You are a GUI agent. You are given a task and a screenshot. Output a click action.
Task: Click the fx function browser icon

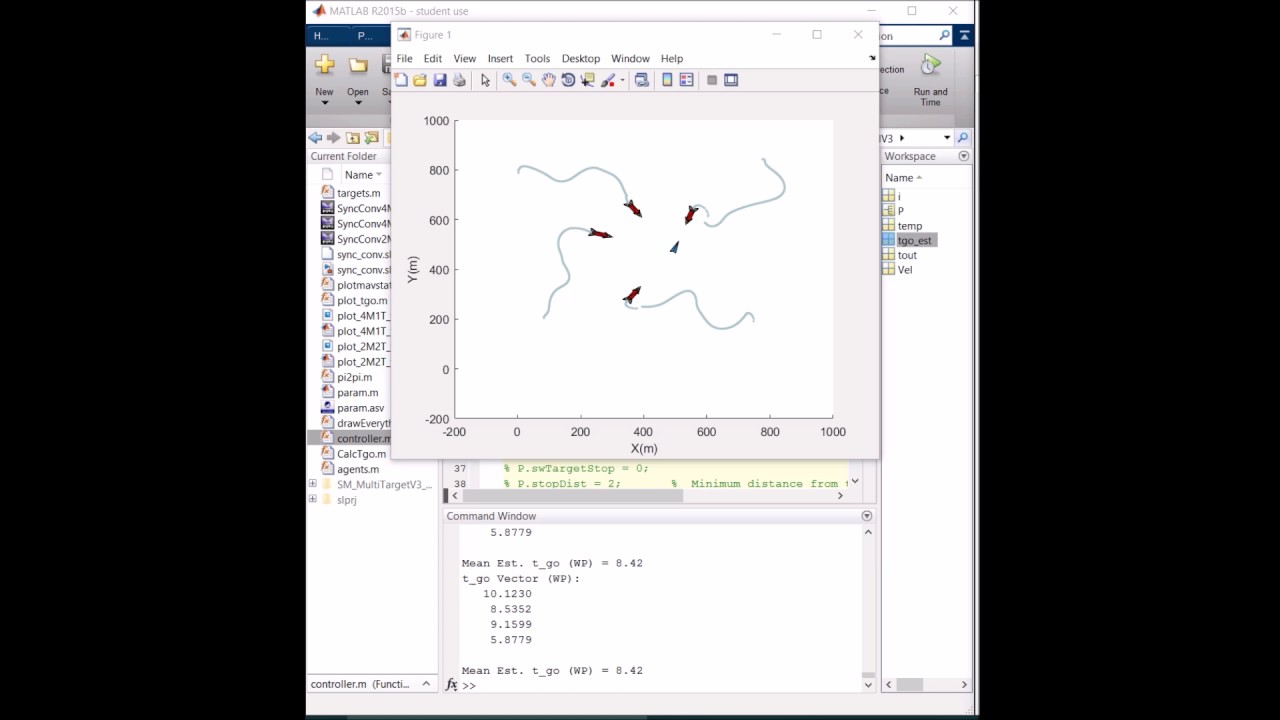point(452,685)
